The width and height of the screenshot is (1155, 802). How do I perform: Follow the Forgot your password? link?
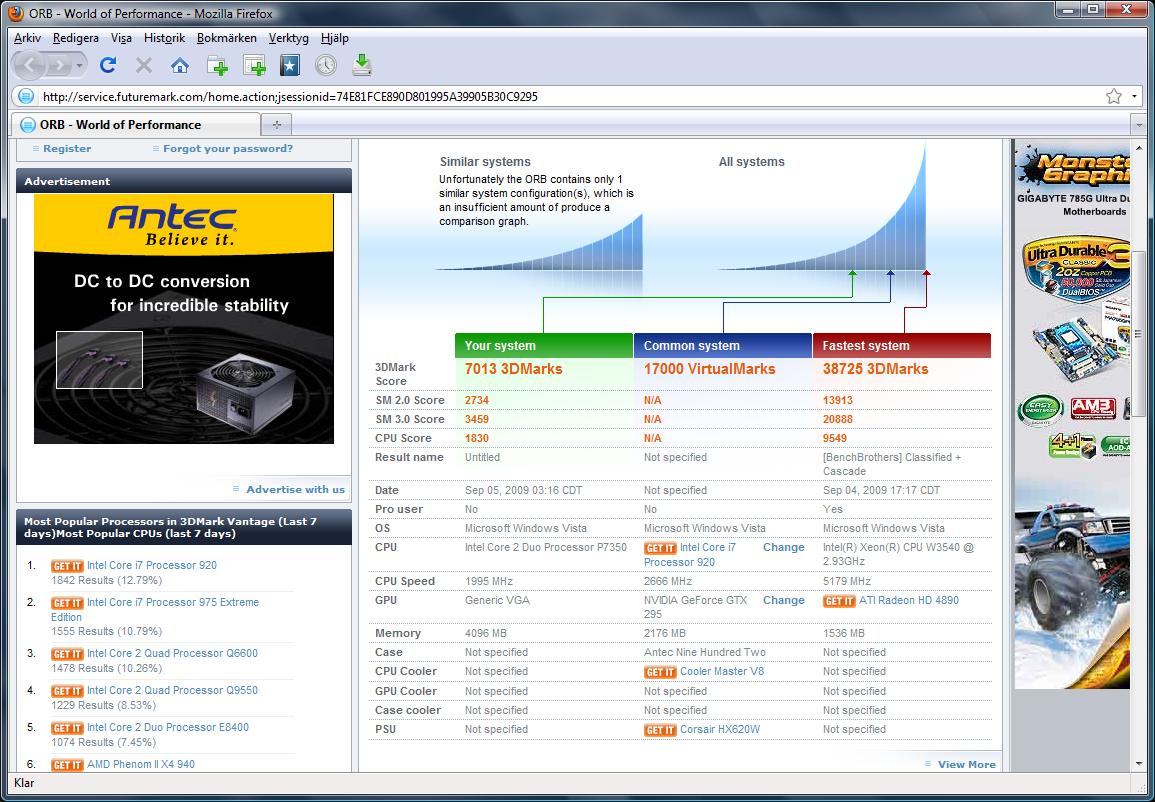pos(228,149)
